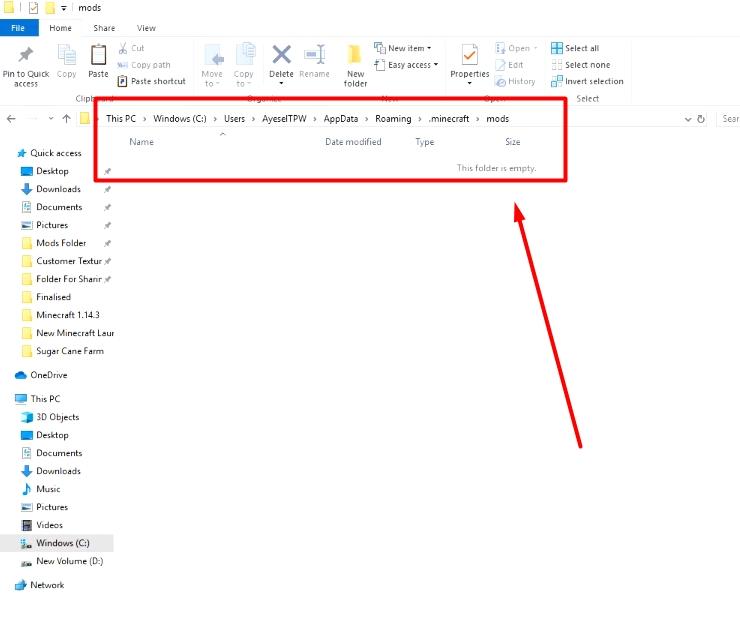Click the Rename icon
The image size is (740, 642).
pyautogui.click(x=315, y=54)
